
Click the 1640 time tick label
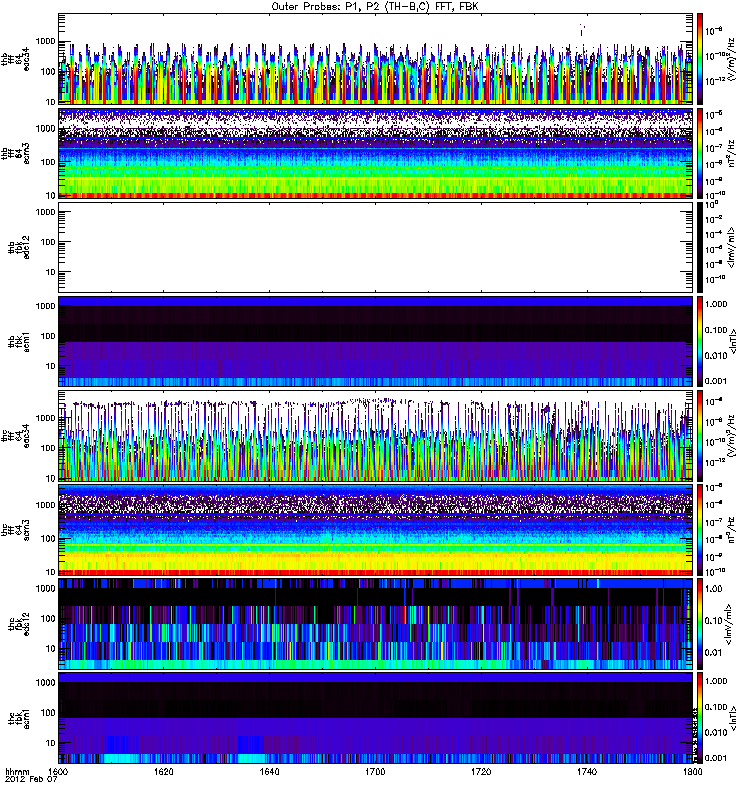click(x=269, y=771)
